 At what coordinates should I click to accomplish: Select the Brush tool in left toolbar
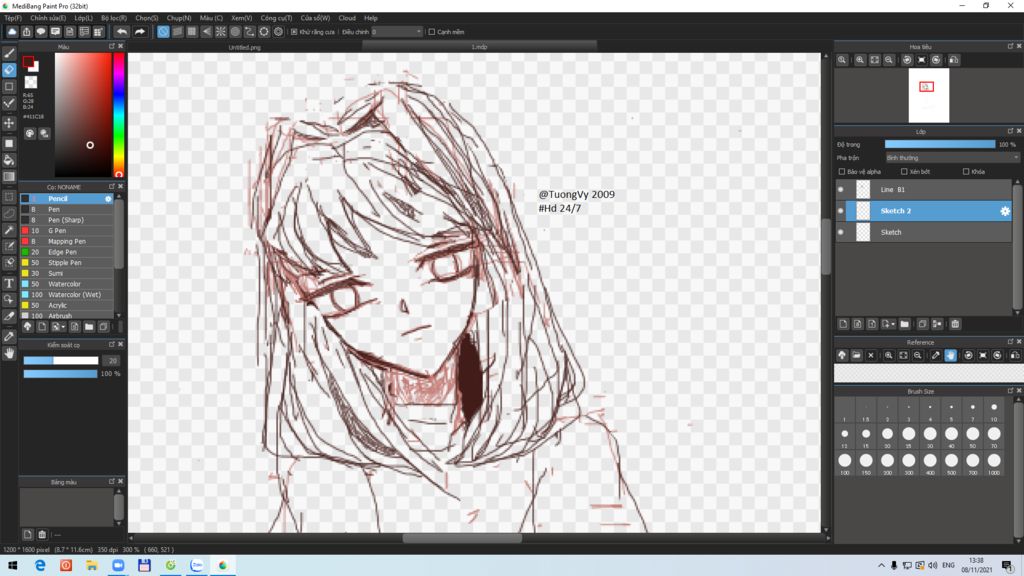(x=9, y=53)
